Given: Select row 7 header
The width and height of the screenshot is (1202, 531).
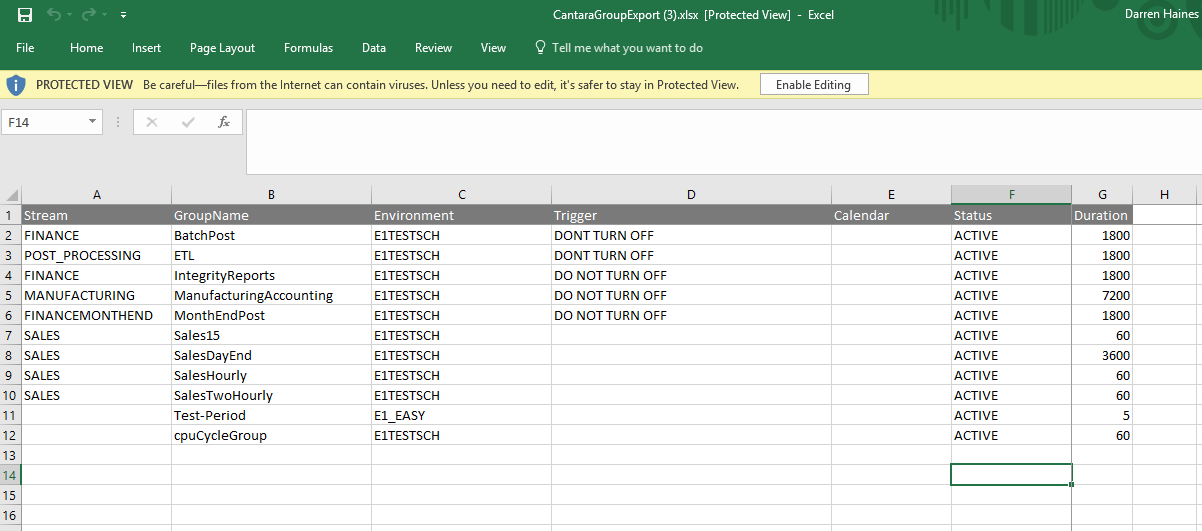Looking at the screenshot, I should coord(10,335).
